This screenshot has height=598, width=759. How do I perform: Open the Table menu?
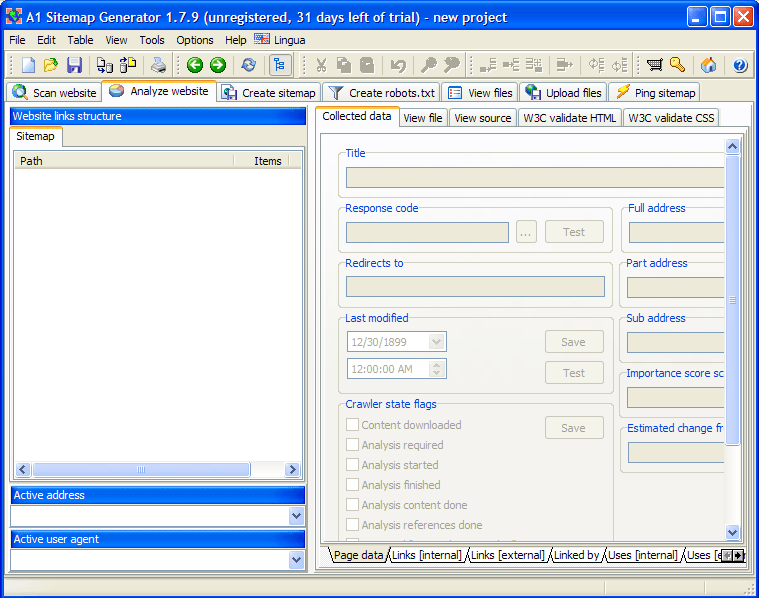click(80, 40)
